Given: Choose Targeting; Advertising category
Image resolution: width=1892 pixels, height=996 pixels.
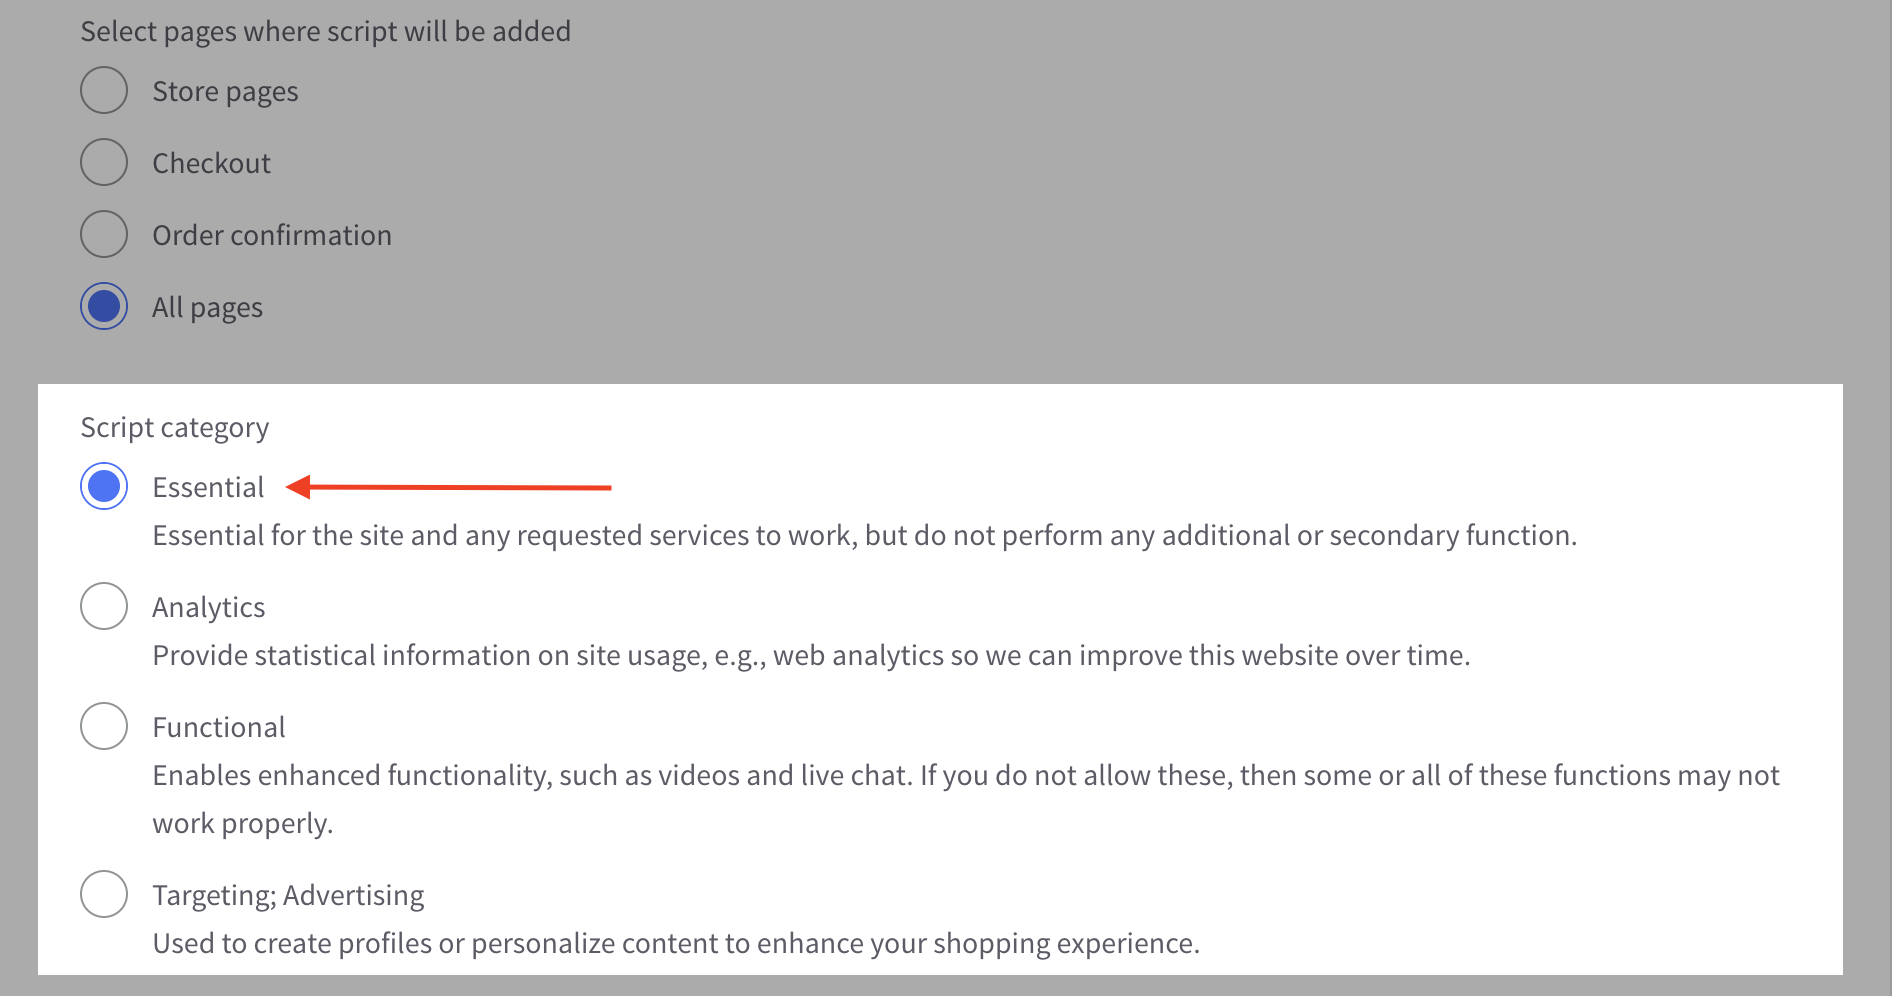Looking at the screenshot, I should (103, 894).
